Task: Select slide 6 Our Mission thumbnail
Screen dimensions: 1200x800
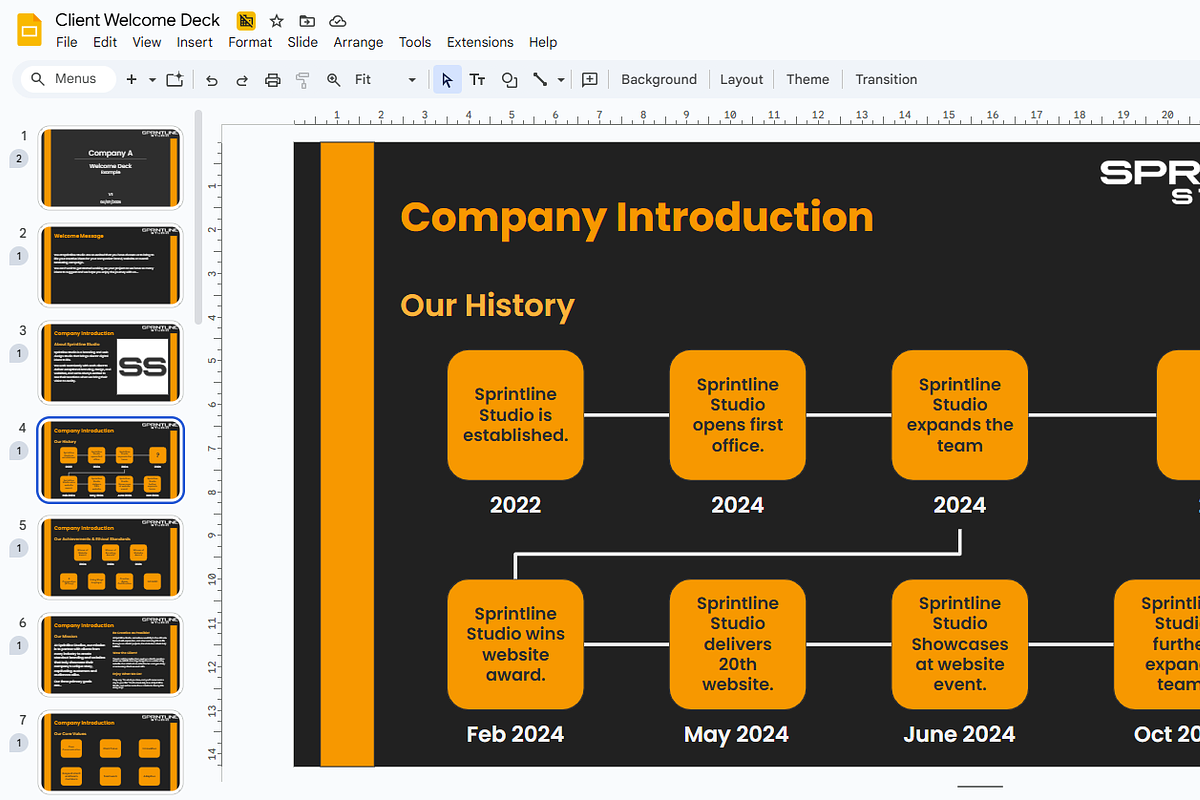Action: tap(111, 655)
